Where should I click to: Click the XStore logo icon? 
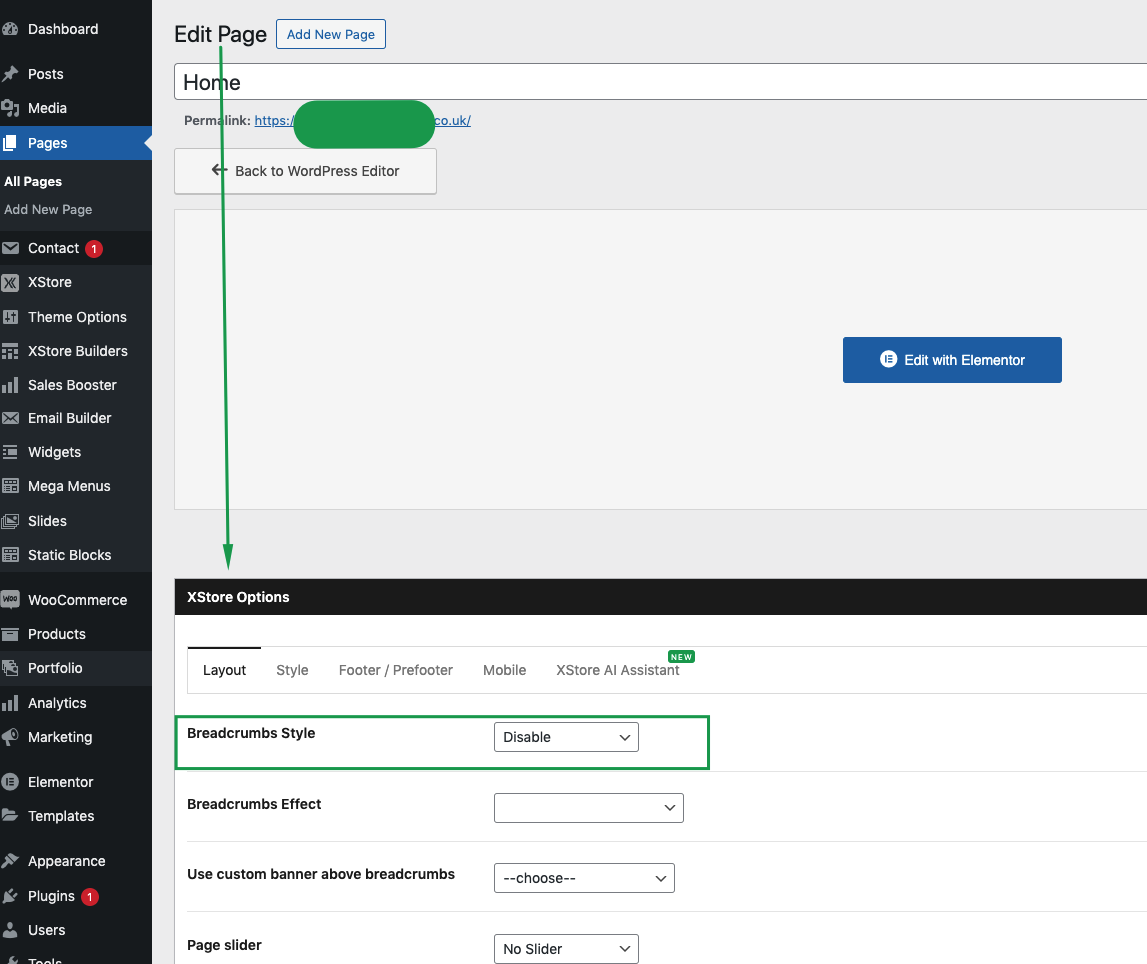click(x=10, y=282)
